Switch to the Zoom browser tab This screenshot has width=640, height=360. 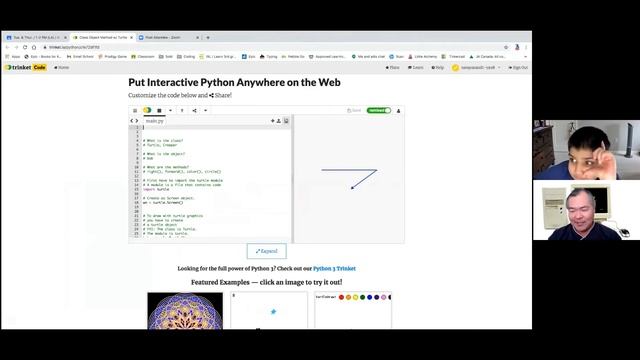169,37
